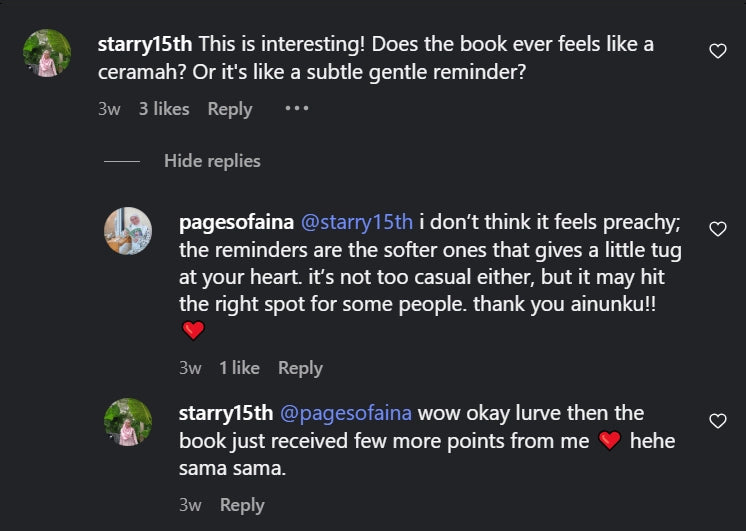Open pagesofaina's profile picture
The width and height of the screenshot is (746, 531).
click(x=128, y=231)
